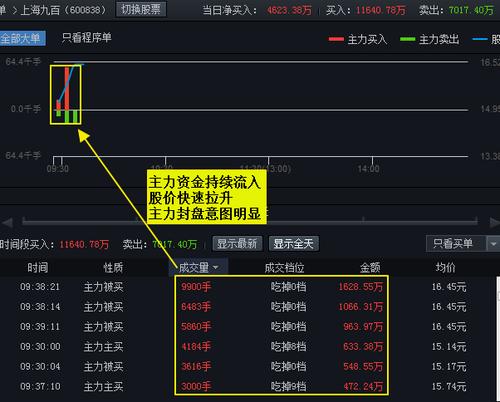
Task: Click the red buy bar in chart
Action: [x=67, y=88]
